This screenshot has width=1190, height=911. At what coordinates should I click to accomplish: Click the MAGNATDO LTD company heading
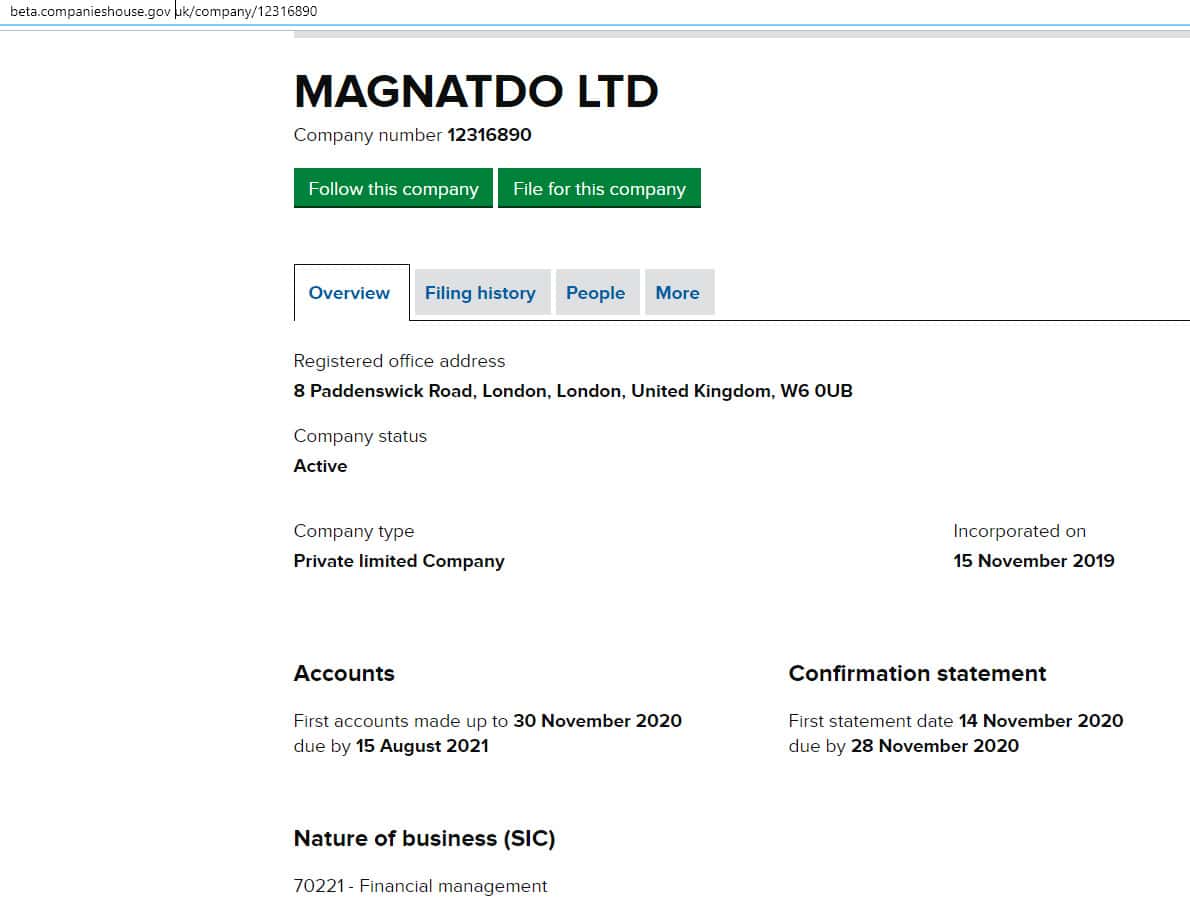[476, 92]
